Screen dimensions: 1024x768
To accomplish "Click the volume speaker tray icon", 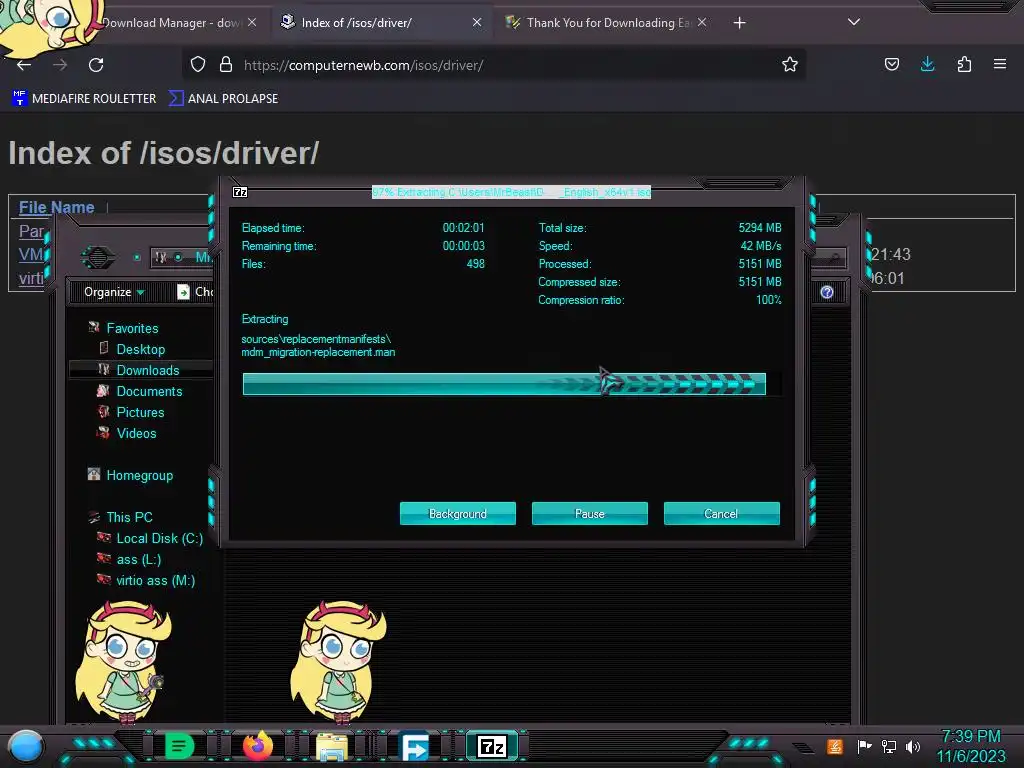I will [912, 746].
